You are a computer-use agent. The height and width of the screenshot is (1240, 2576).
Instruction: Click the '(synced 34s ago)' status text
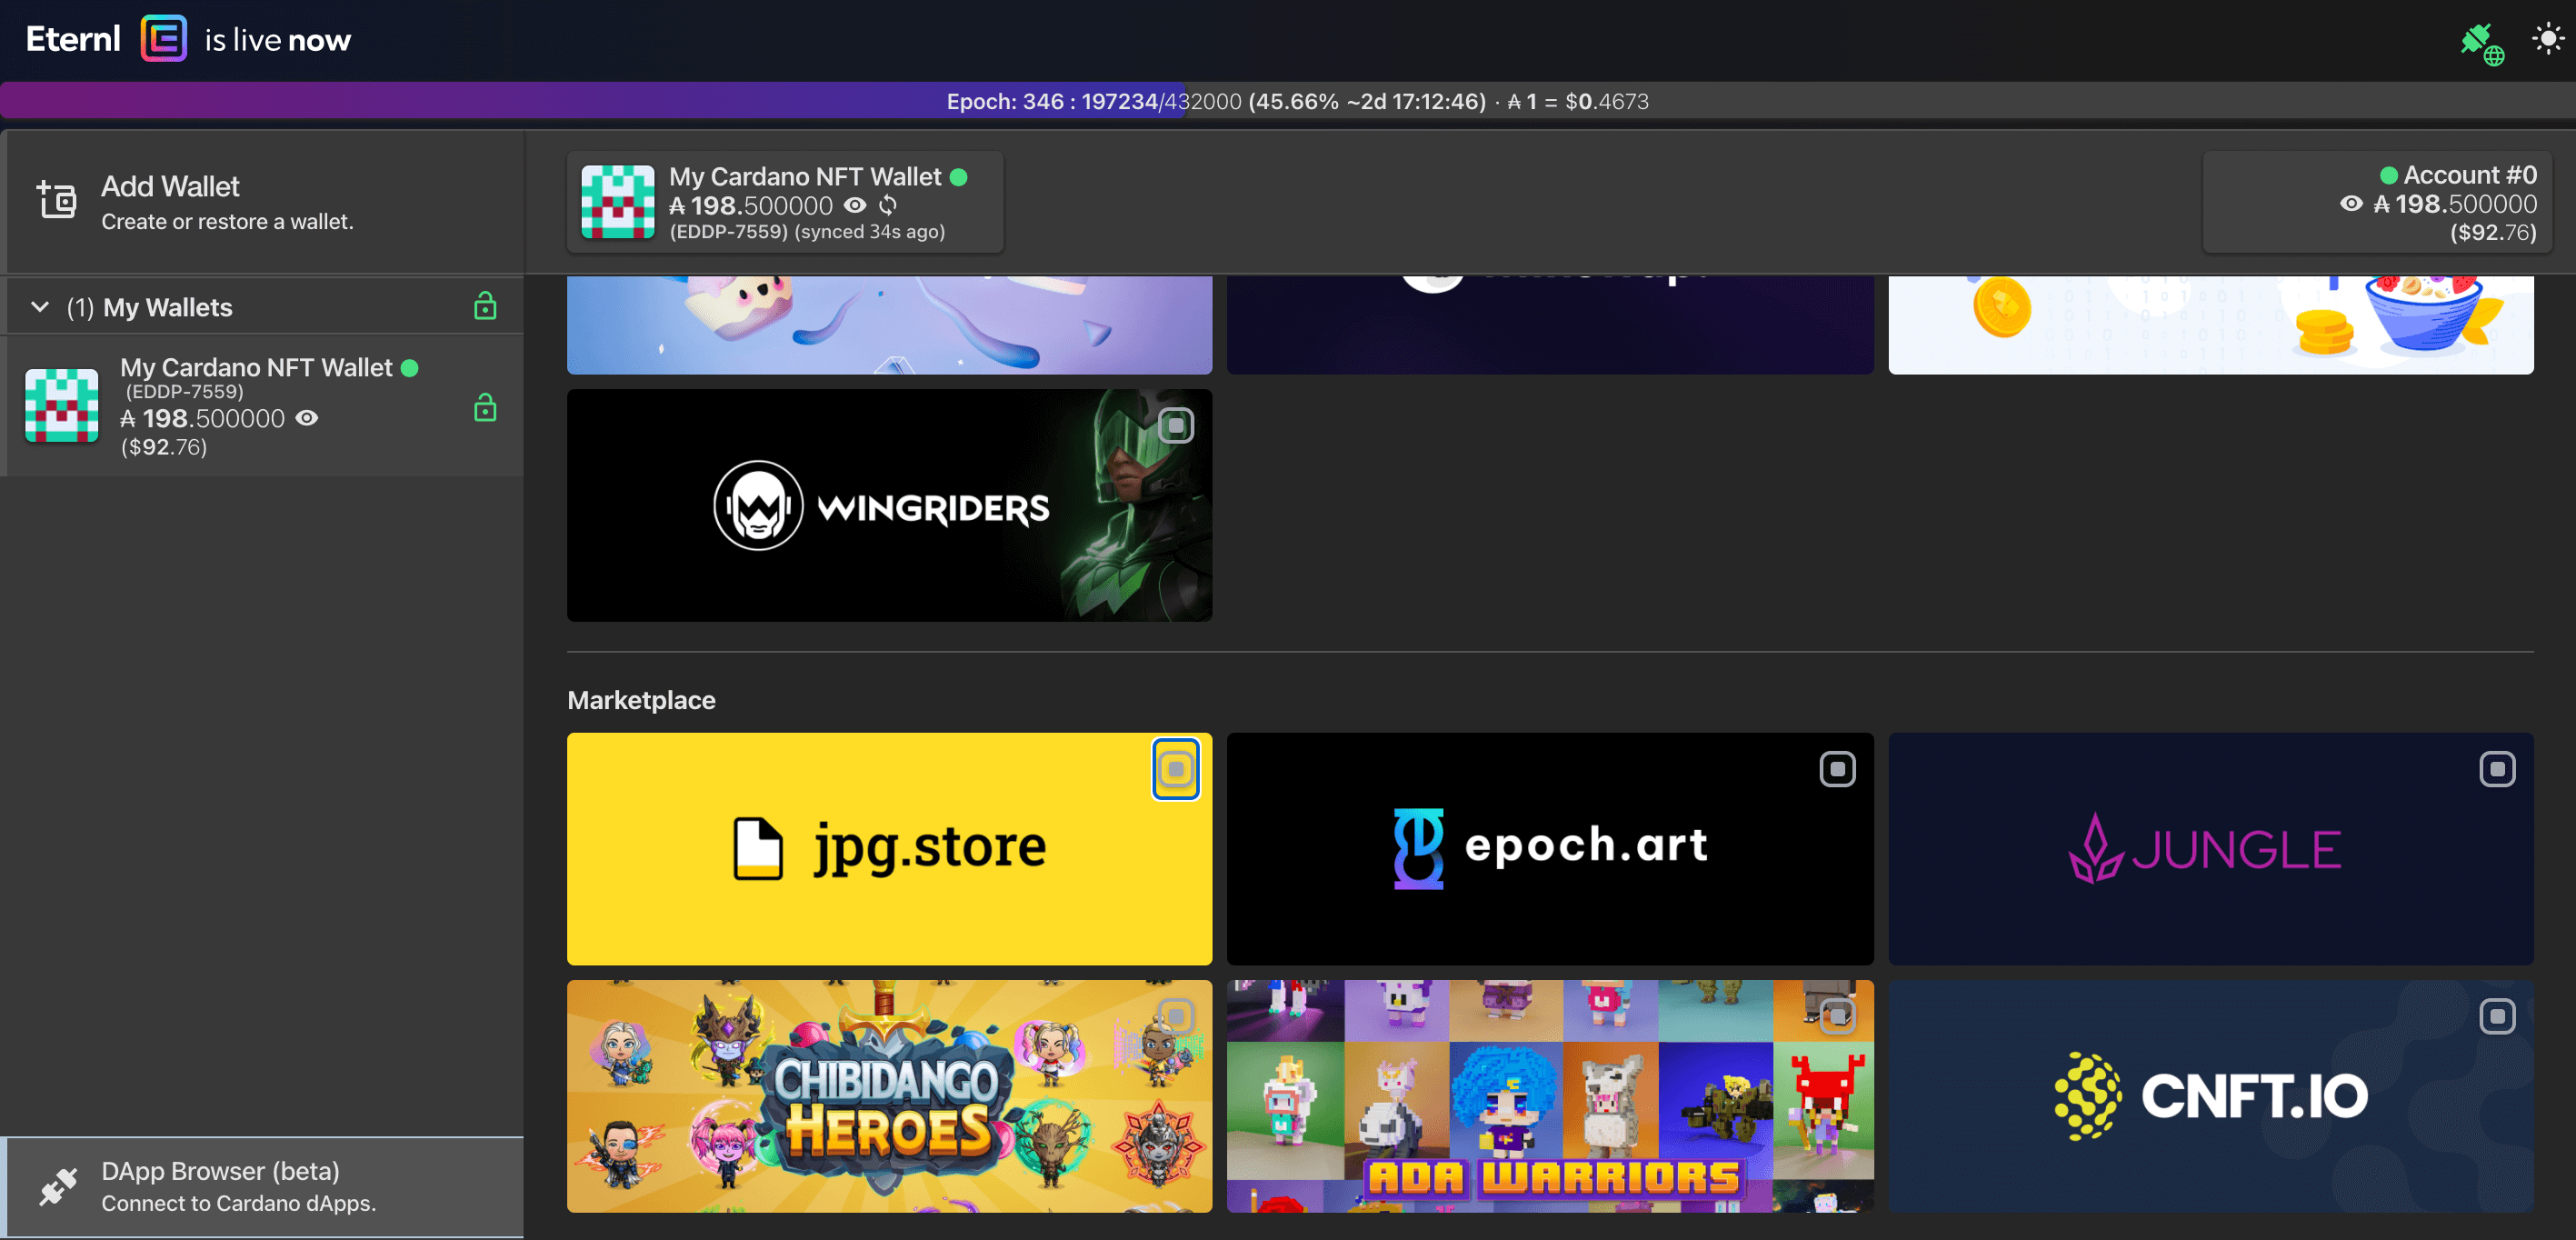[x=869, y=232]
